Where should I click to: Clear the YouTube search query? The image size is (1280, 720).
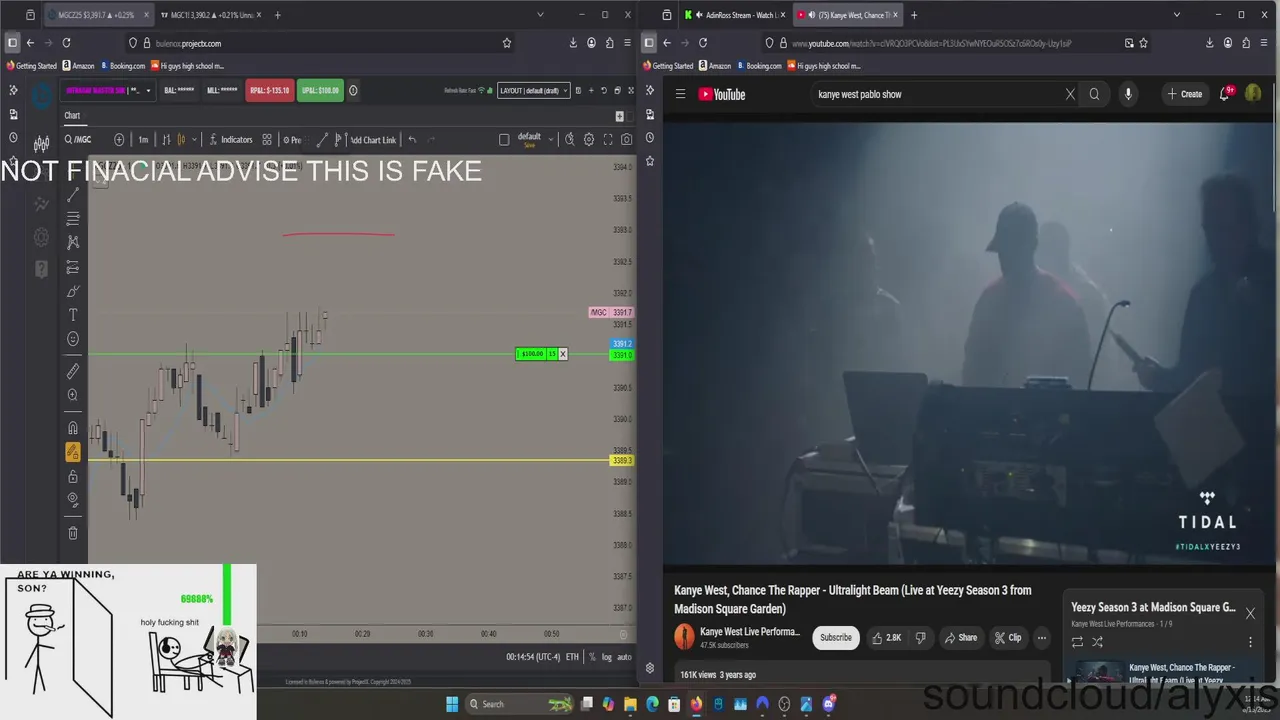[x=1070, y=94]
